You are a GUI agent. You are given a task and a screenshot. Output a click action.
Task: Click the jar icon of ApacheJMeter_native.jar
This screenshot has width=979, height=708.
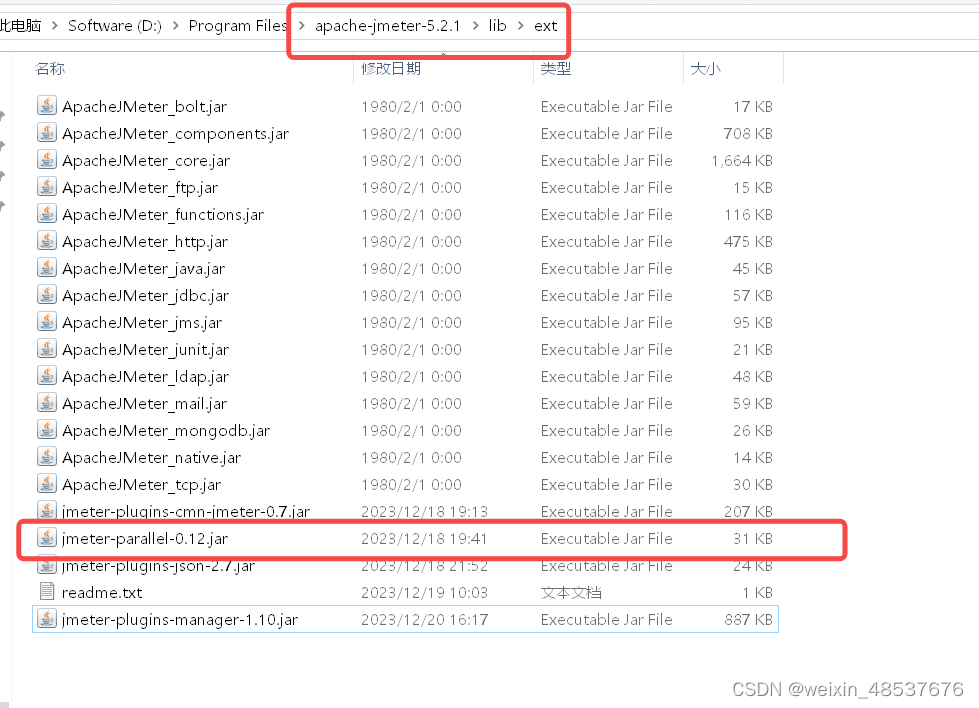(47, 456)
